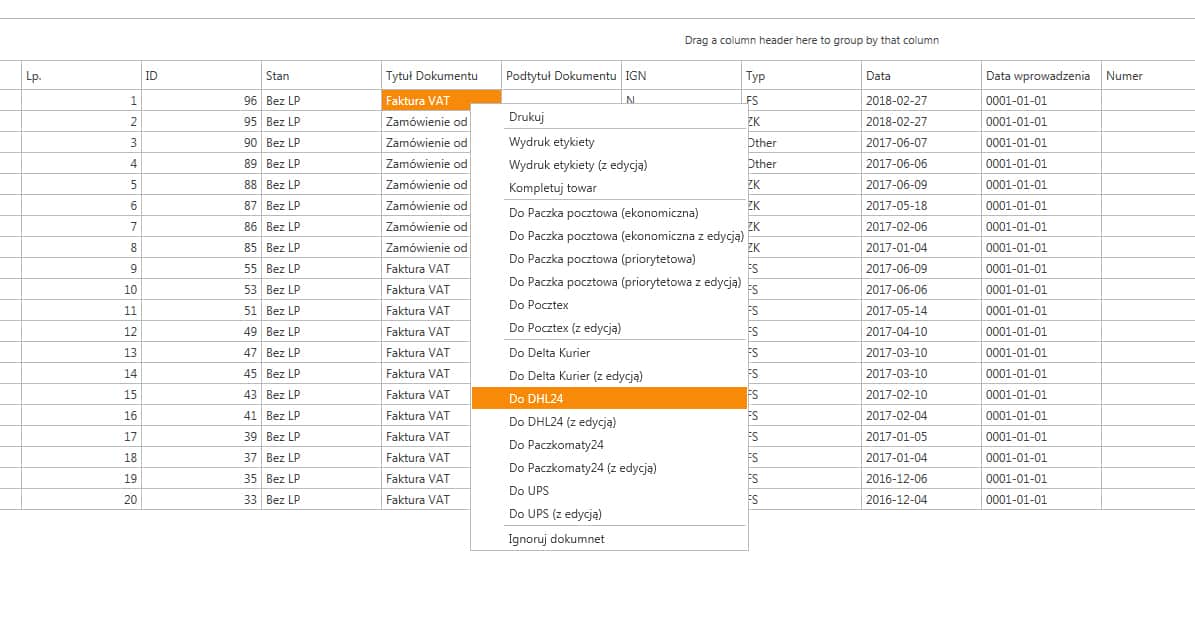The image size is (1195, 621).
Task: Select Do Paczka pocztowa (priorytetowa)
Action: tap(609, 258)
